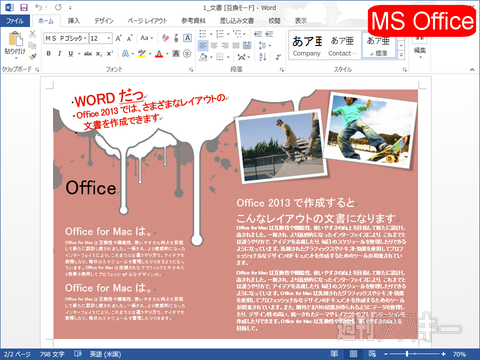Expand the styles gallery more arrow
480x360 pixels.
pyautogui.click(x=401, y=55)
